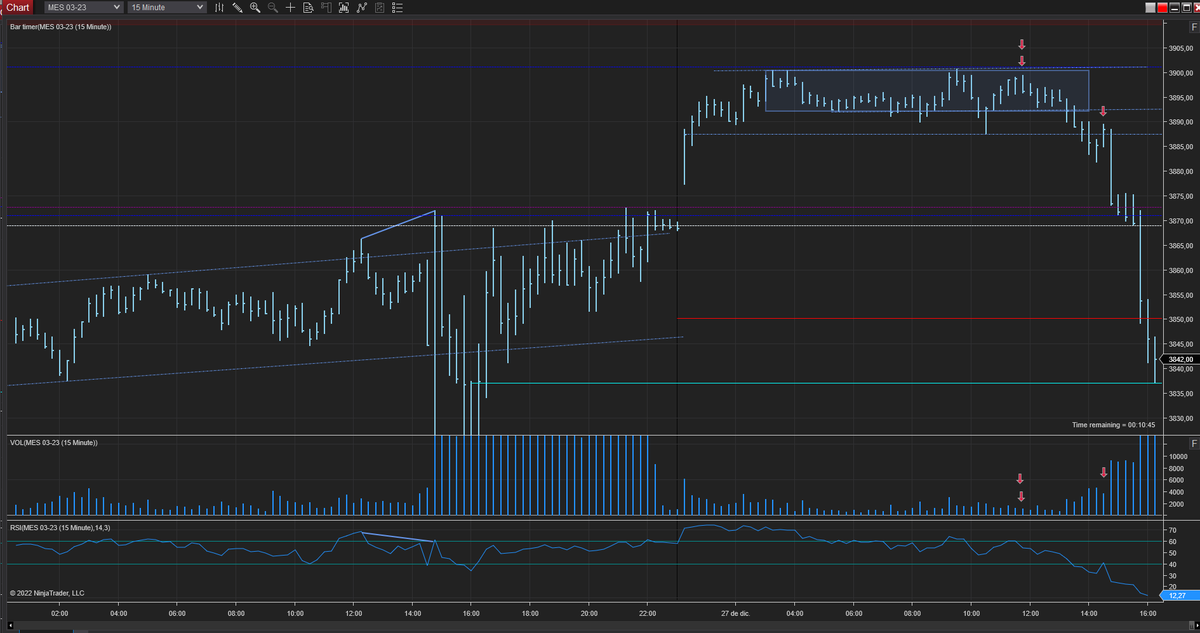Click the Time remaining countdown text

pyautogui.click(x=1113, y=425)
